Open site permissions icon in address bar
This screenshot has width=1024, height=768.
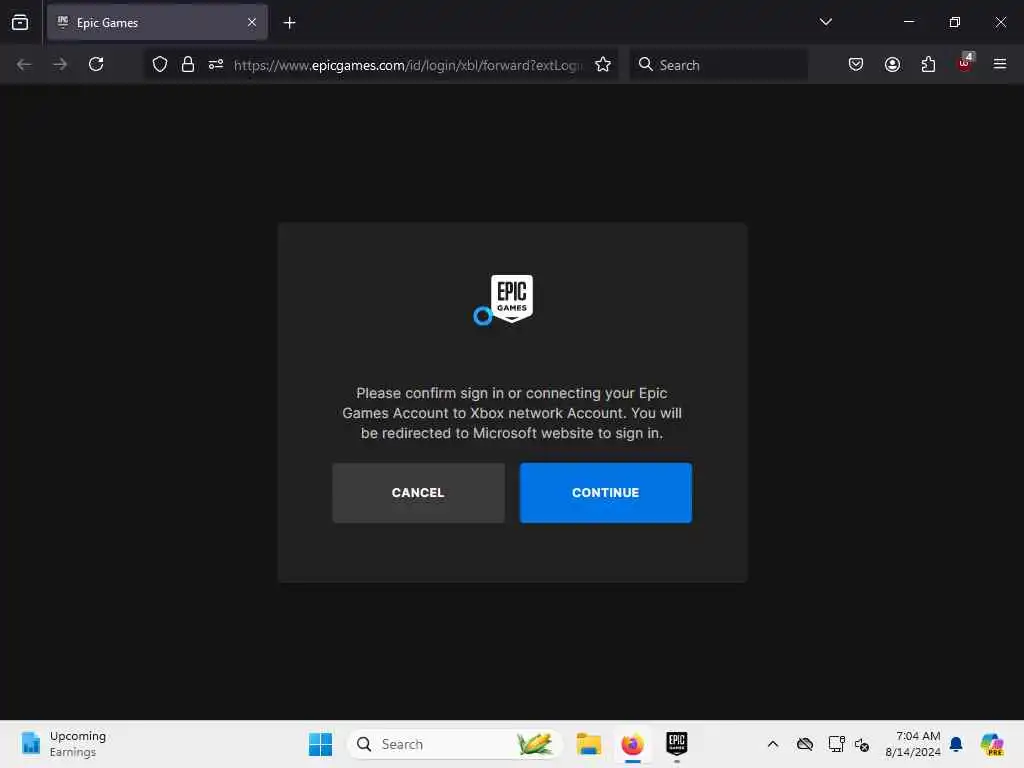coord(216,64)
